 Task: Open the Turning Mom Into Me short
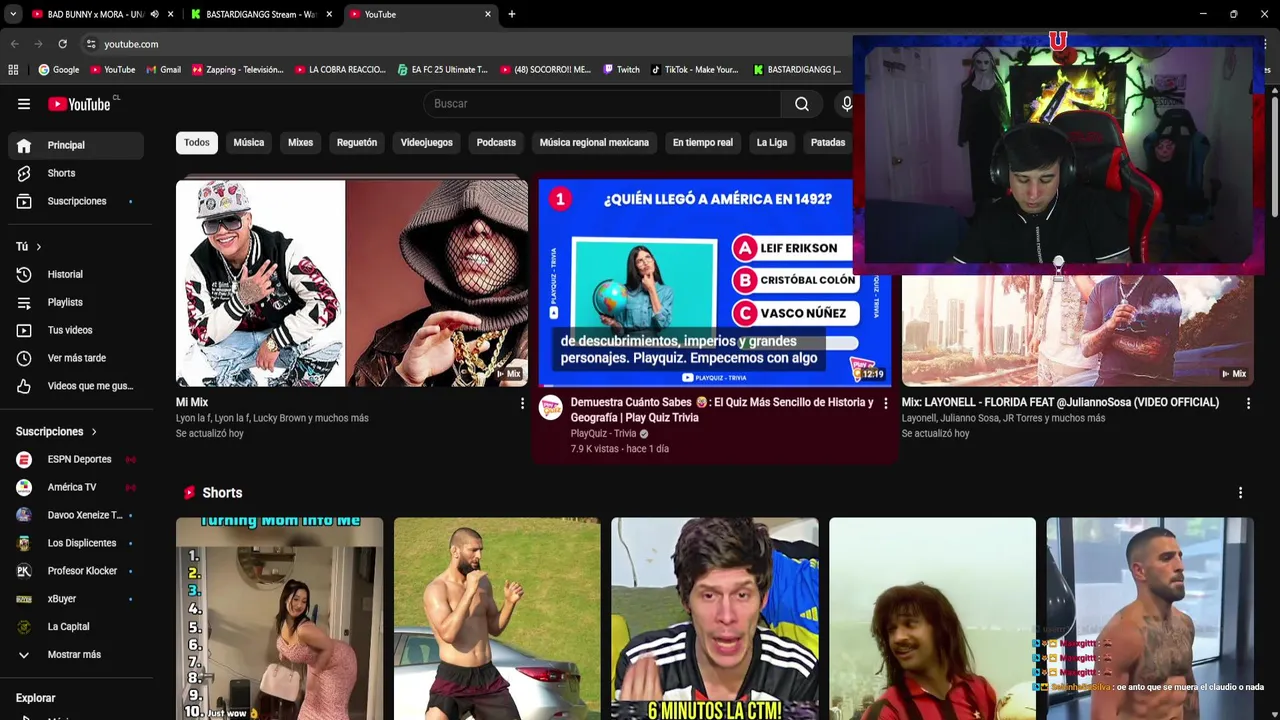click(x=280, y=618)
